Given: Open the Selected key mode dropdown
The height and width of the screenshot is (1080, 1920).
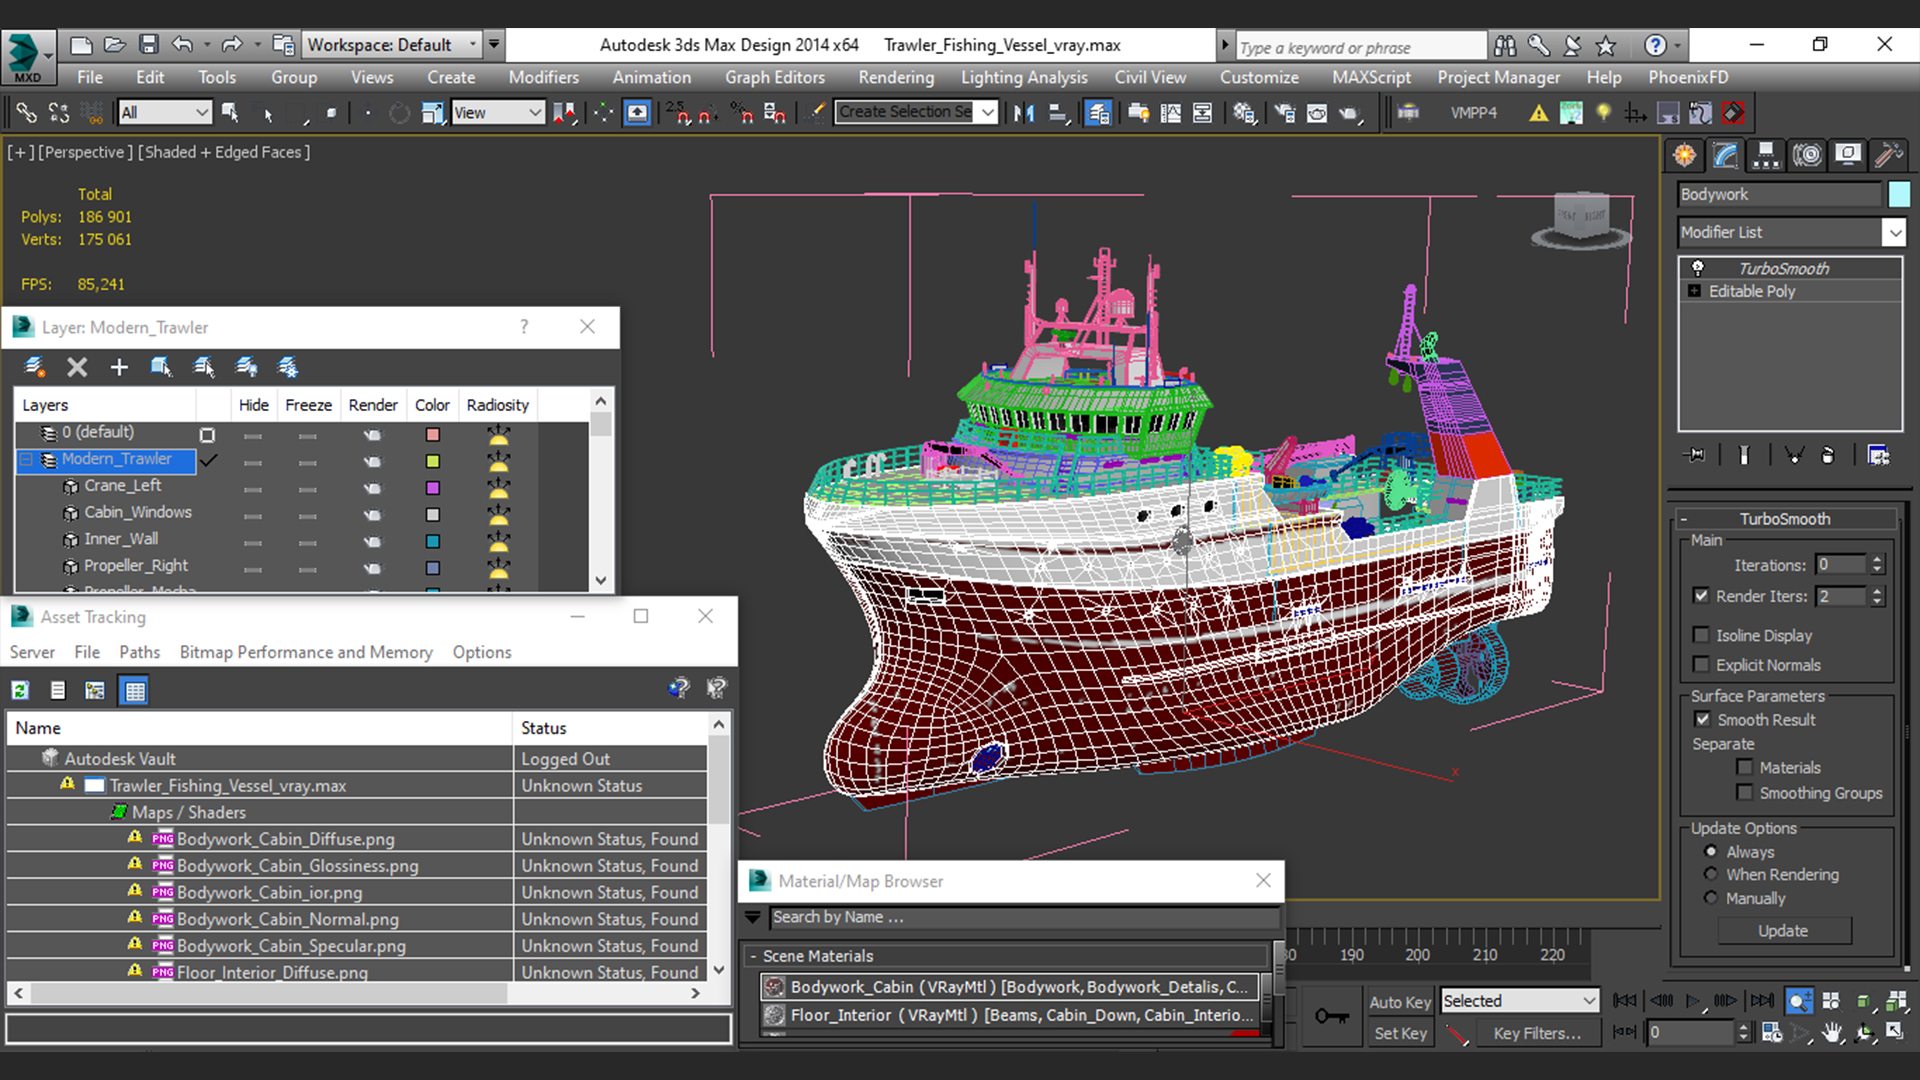Looking at the screenshot, I should 1519,1001.
